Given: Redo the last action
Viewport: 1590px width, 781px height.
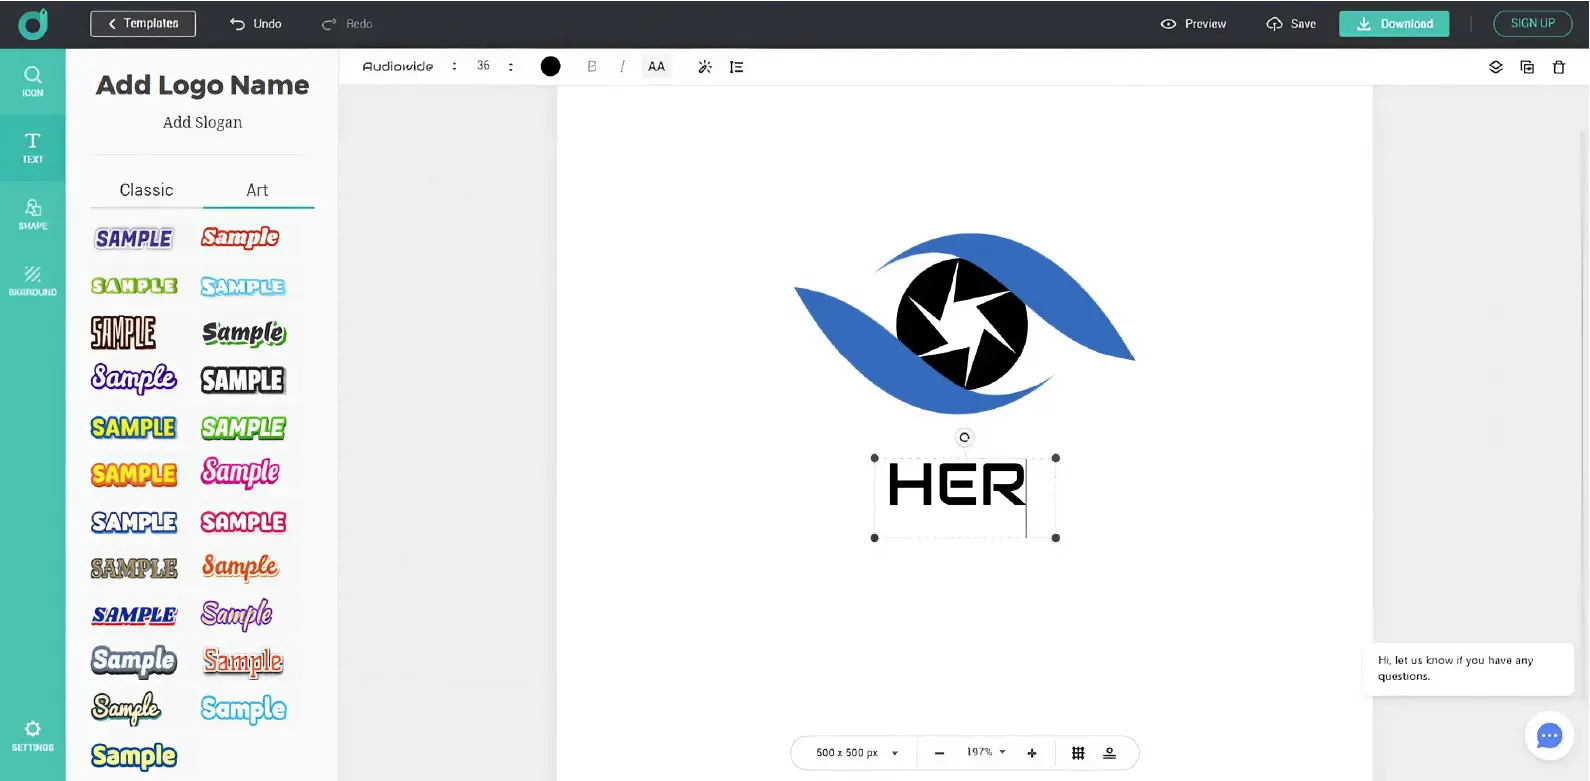Looking at the screenshot, I should click(x=347, y=24).
